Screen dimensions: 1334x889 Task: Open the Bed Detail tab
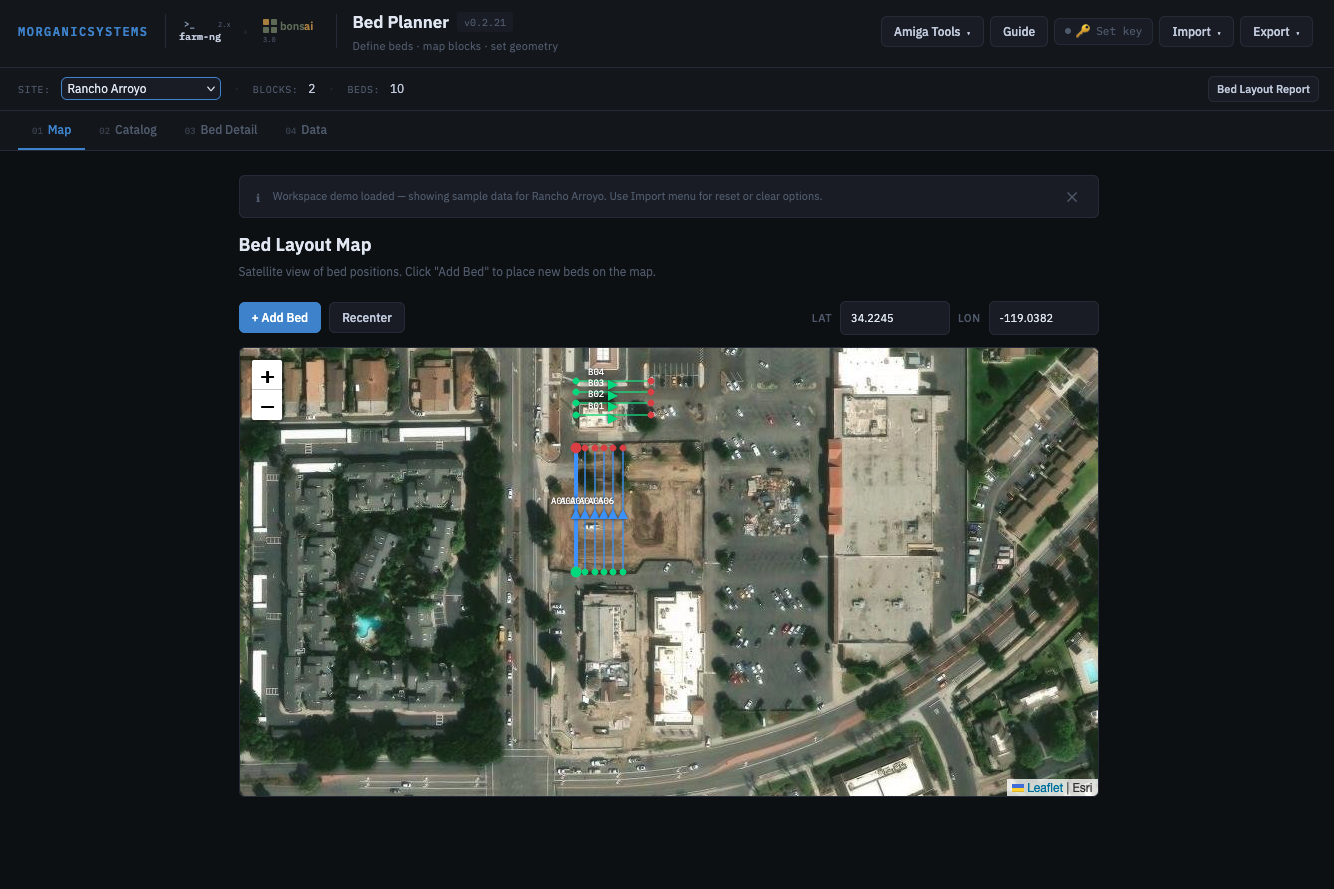pyautogui.click(x=228, y=130)
